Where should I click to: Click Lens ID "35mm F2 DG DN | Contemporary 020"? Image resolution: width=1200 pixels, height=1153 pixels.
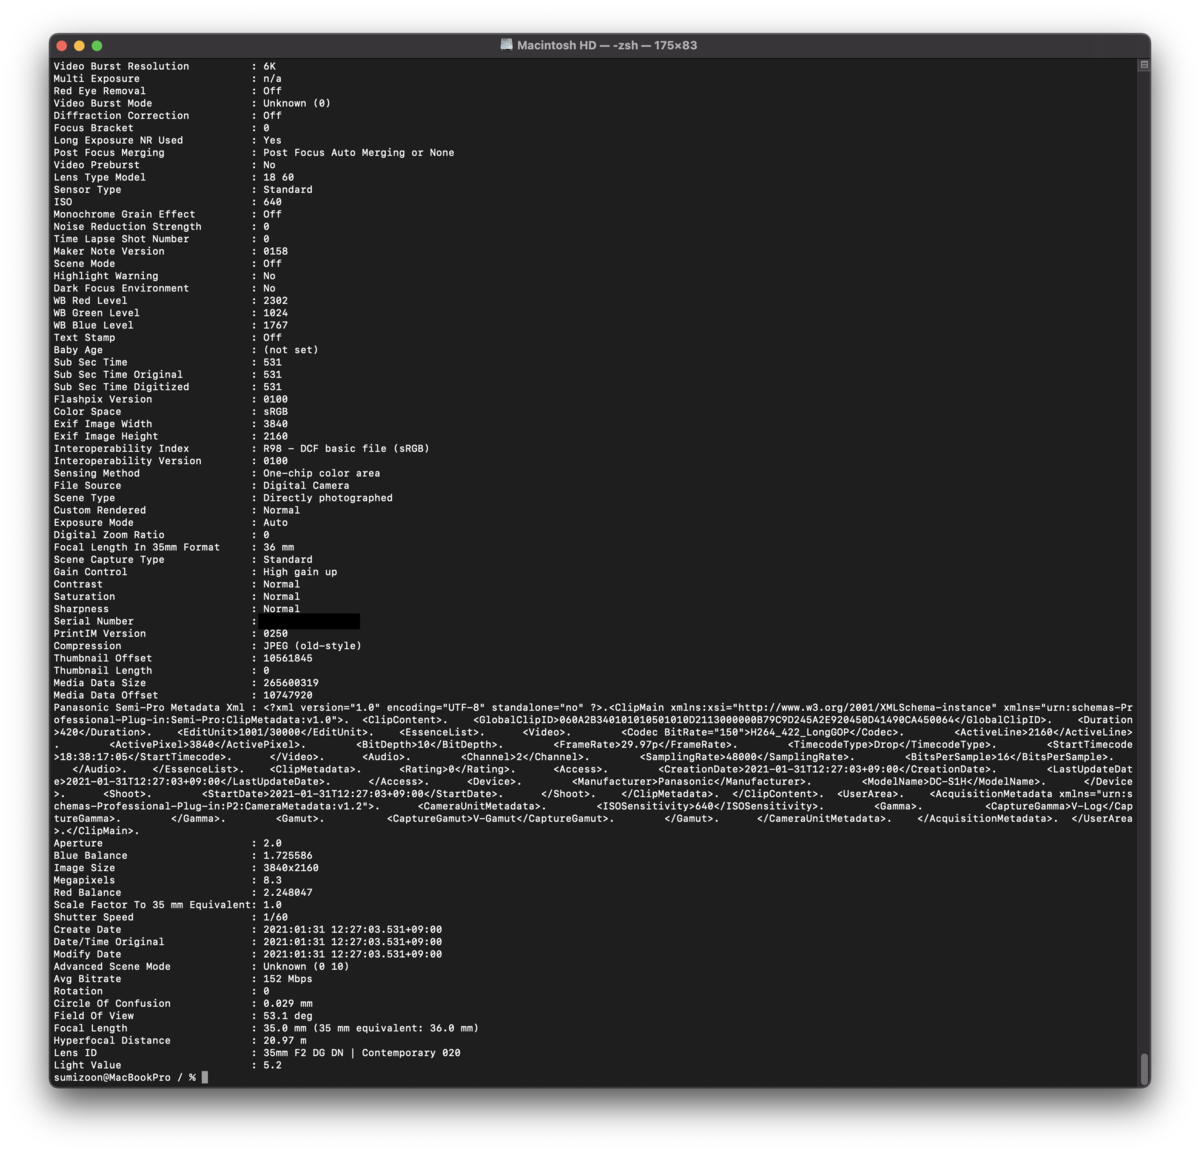pyautogui.click(x=362, y=1053)
